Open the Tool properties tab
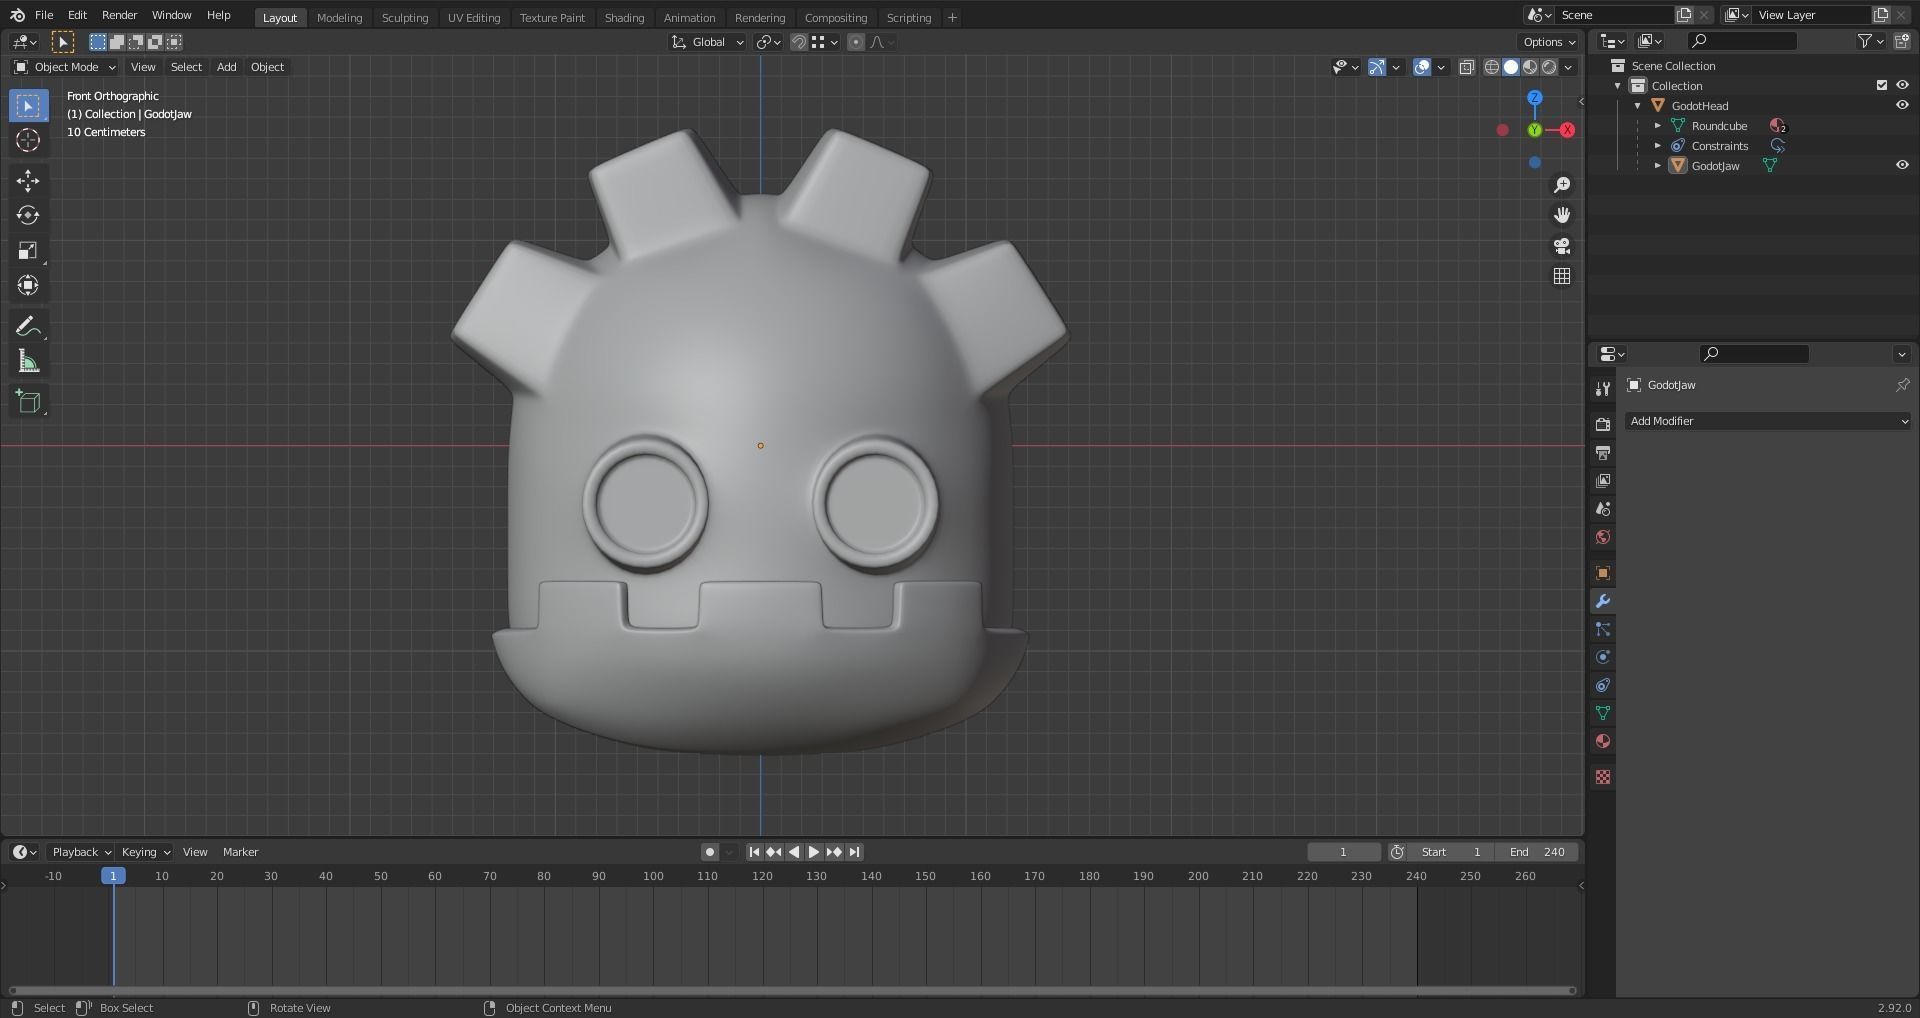 pos(1603,389)
